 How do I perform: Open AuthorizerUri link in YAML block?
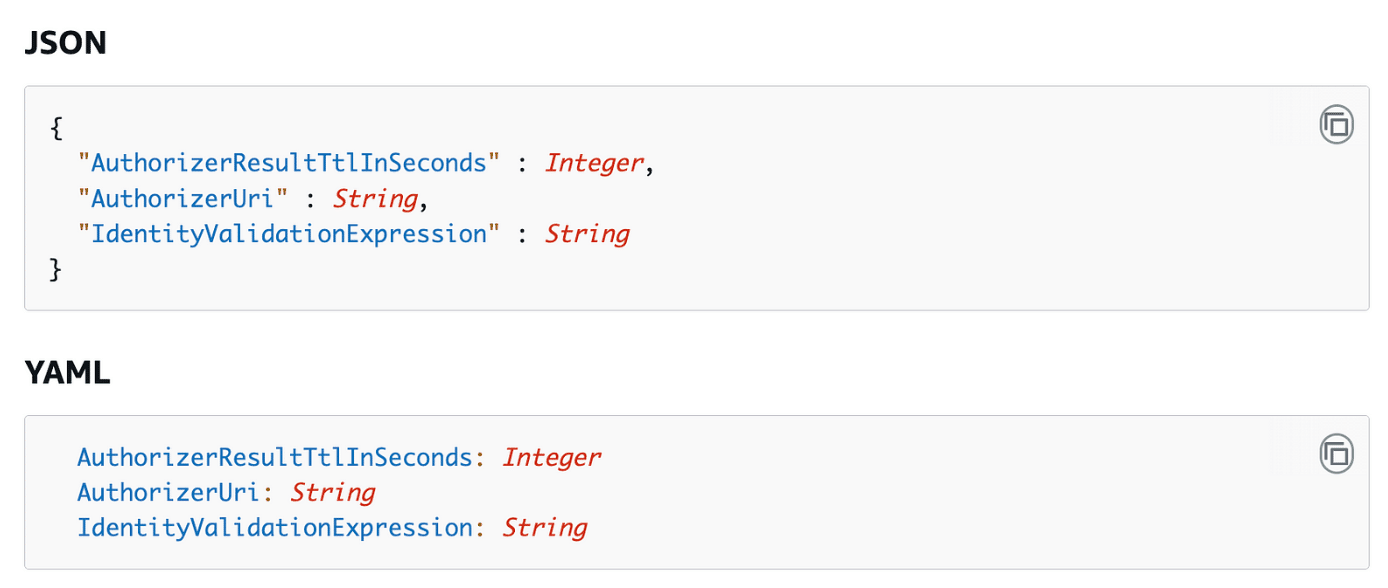[x=169, y=492]
